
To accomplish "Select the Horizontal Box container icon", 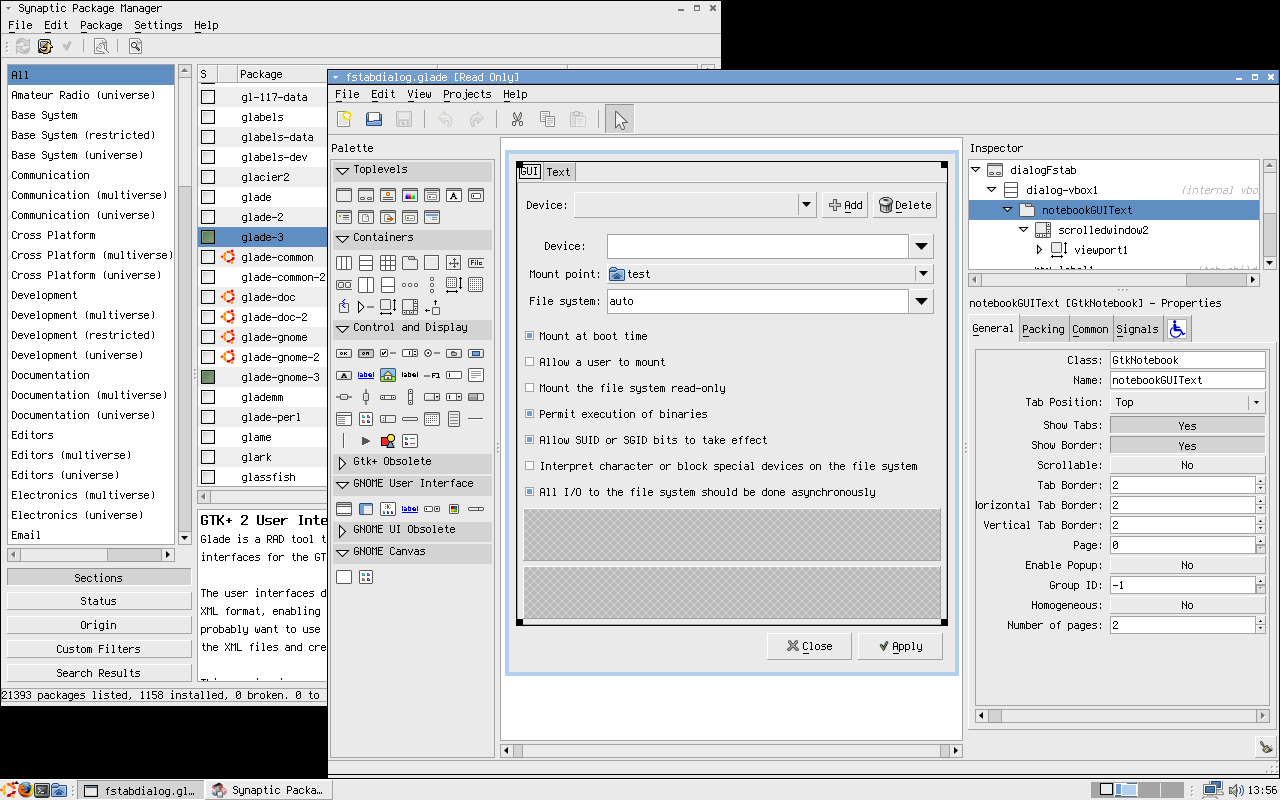I will pyautogui.click(x=344, y=263).
